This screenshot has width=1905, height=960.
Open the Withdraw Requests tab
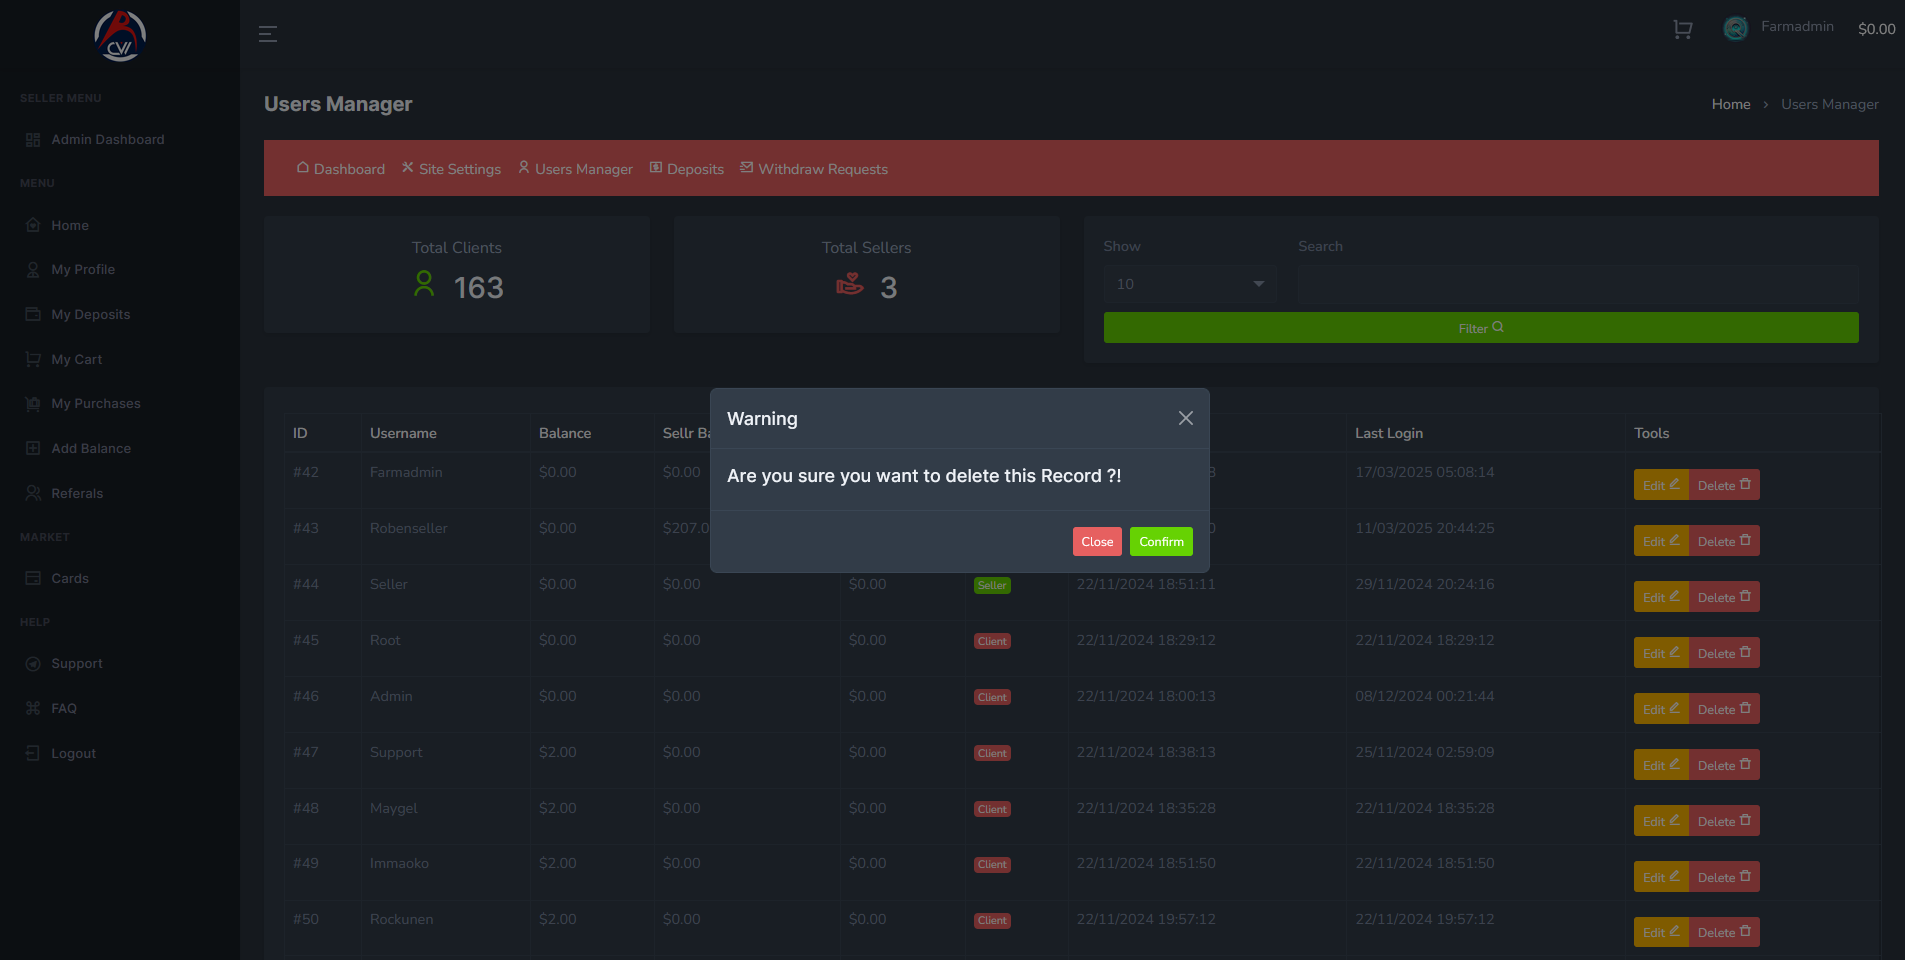pyautogui.click(x=814, y=169)
